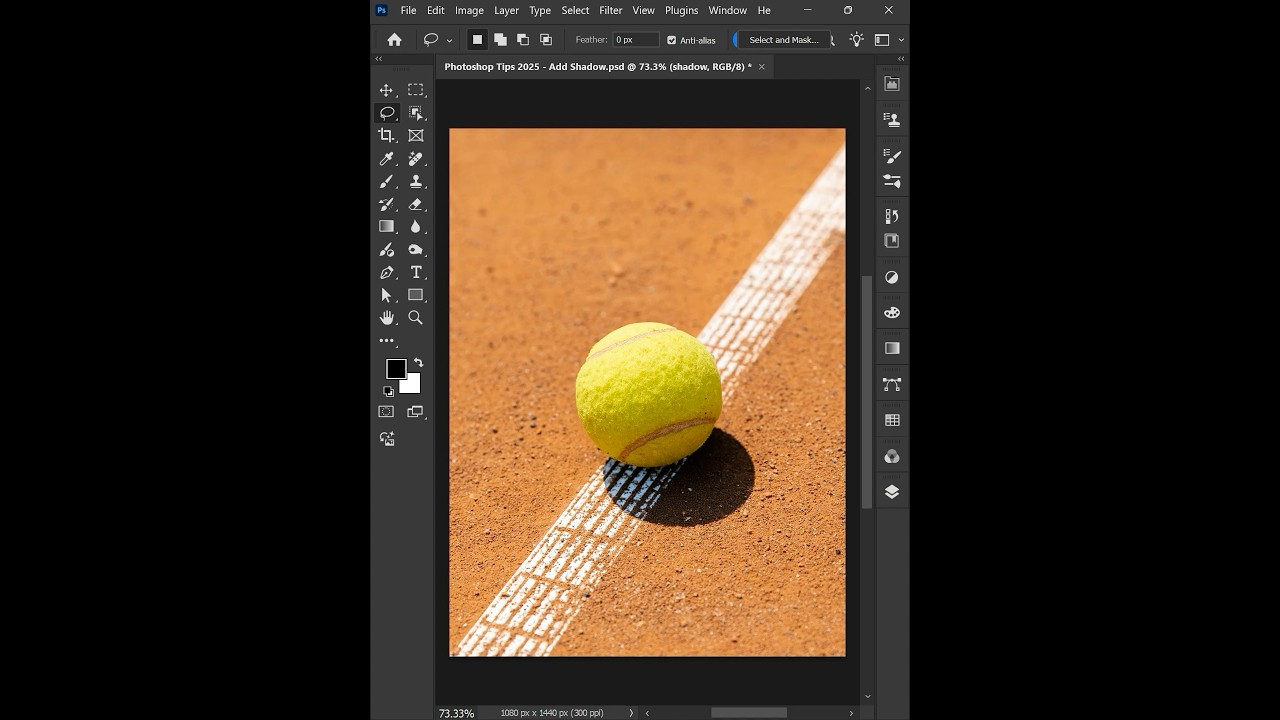Select the Rectangular Marquee tool

coord(416,90)
